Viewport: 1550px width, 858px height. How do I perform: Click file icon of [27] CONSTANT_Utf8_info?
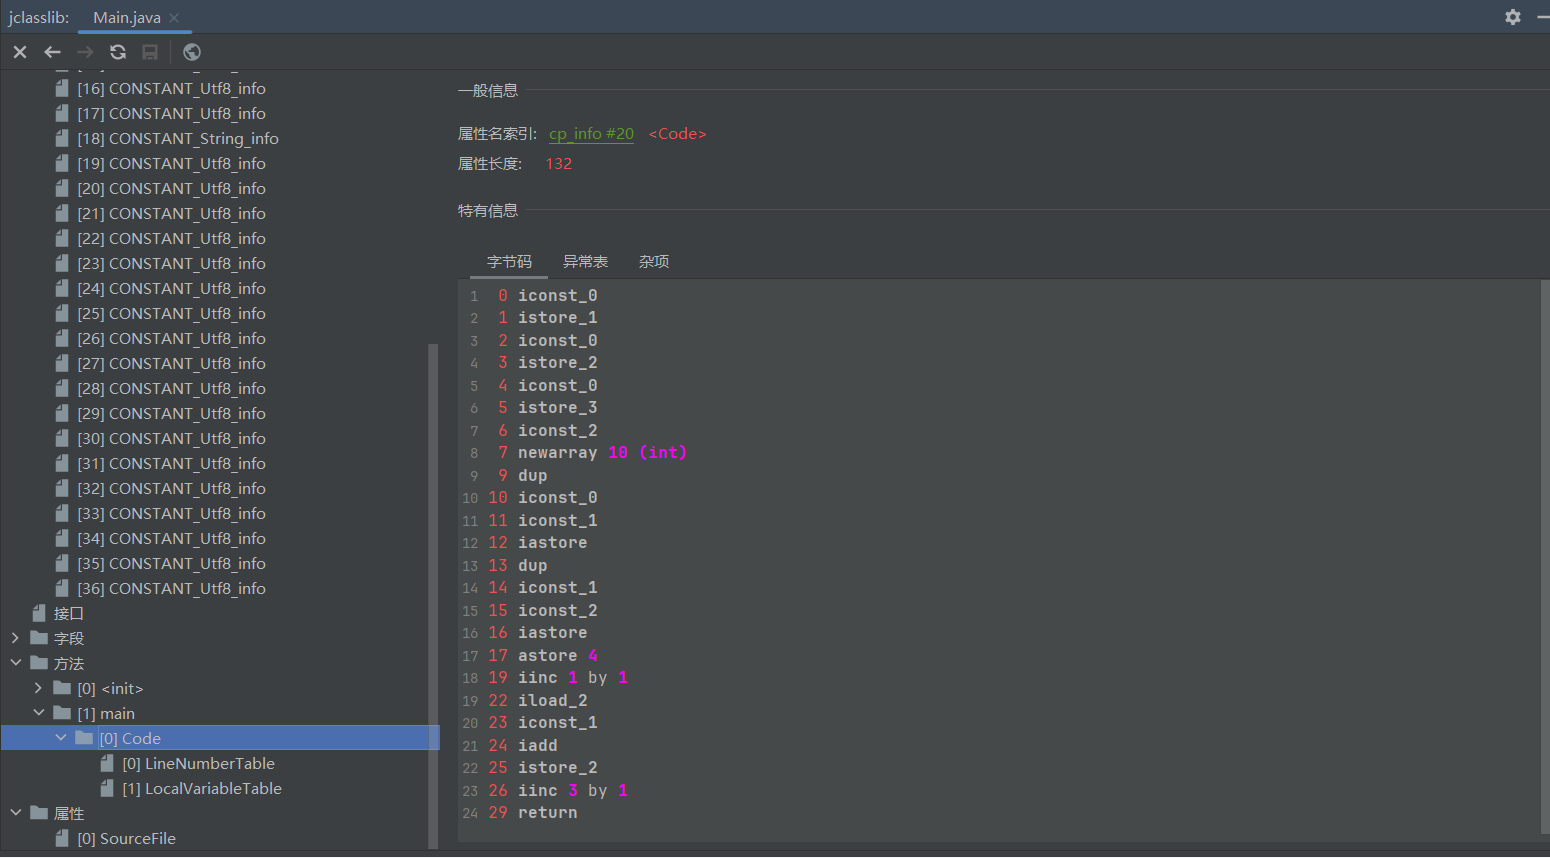[x=62, y=363]
